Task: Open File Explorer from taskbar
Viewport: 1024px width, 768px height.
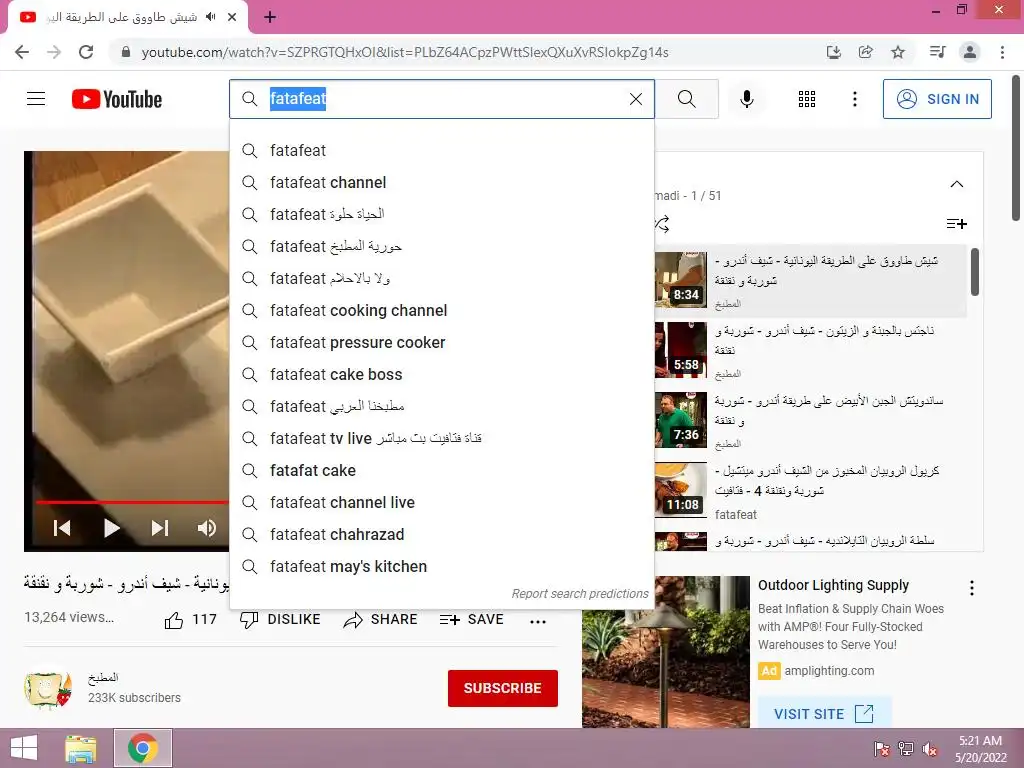Action: click(x=81, y=748)
